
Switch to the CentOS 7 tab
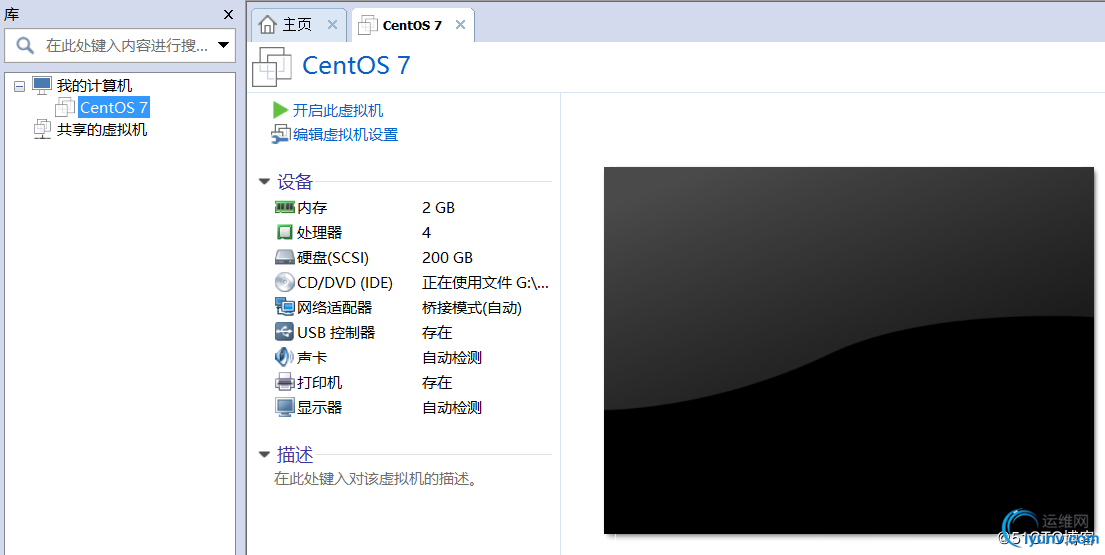click(x=412, y=25)
